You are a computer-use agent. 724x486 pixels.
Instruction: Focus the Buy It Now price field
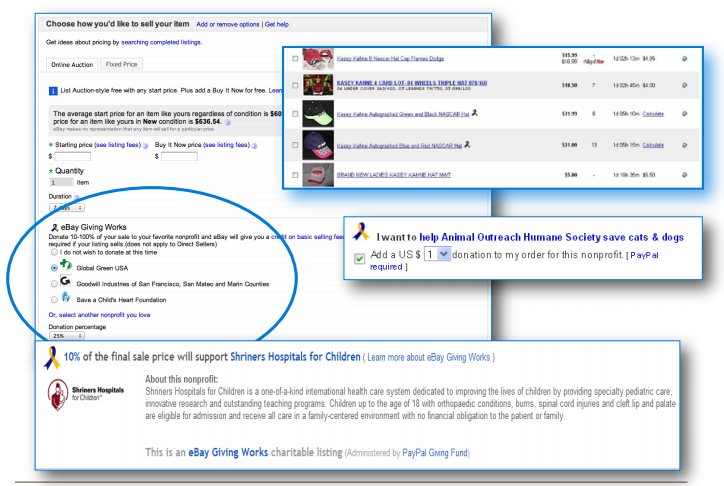179,156
